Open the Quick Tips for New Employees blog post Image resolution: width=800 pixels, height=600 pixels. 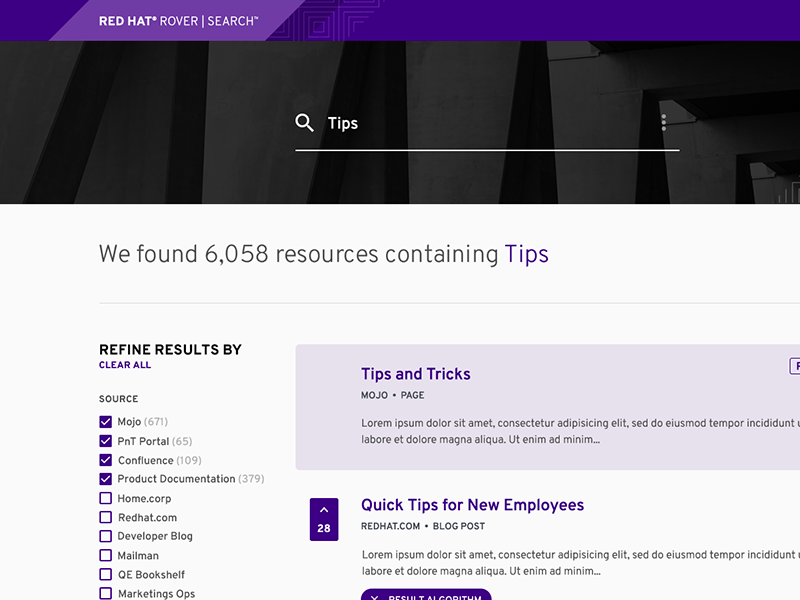click(472, 505)
